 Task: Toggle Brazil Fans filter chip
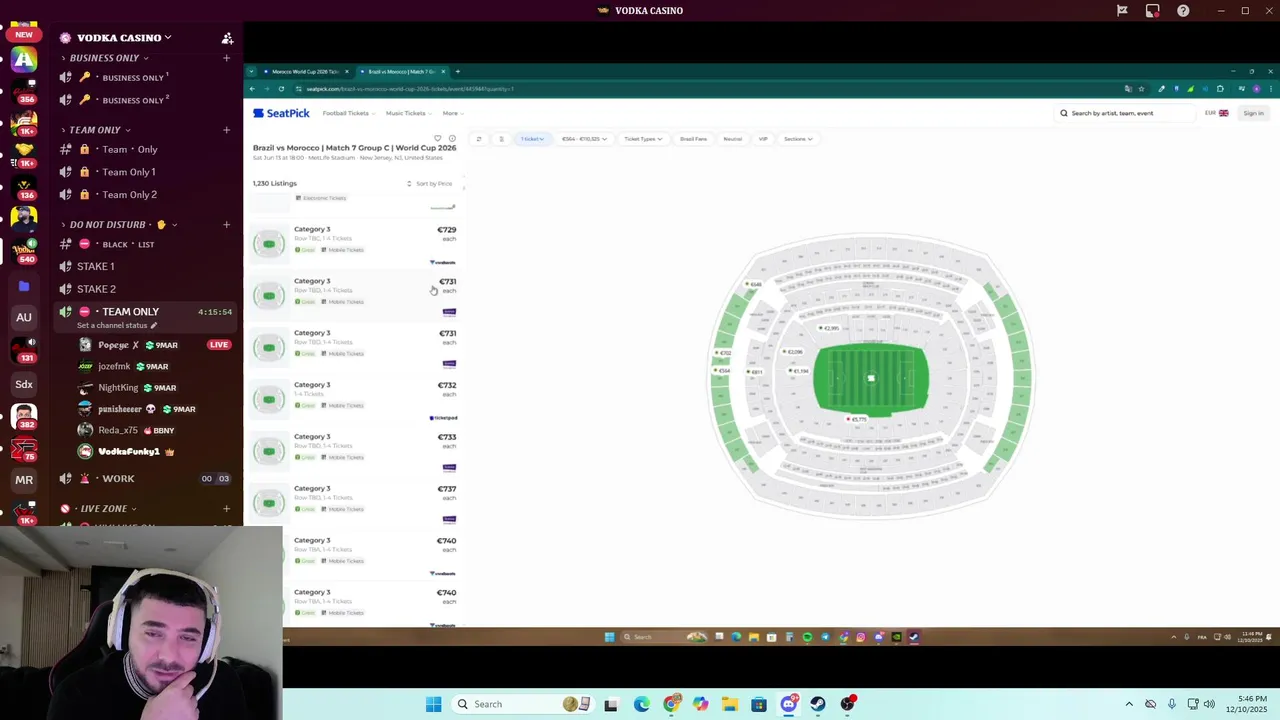point(693,139)
